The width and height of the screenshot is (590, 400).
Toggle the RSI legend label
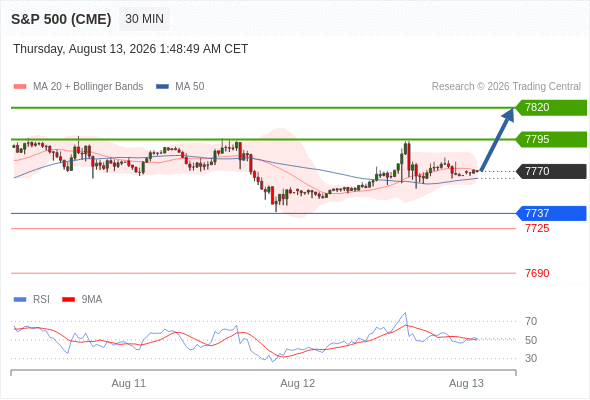pos(41,300)
